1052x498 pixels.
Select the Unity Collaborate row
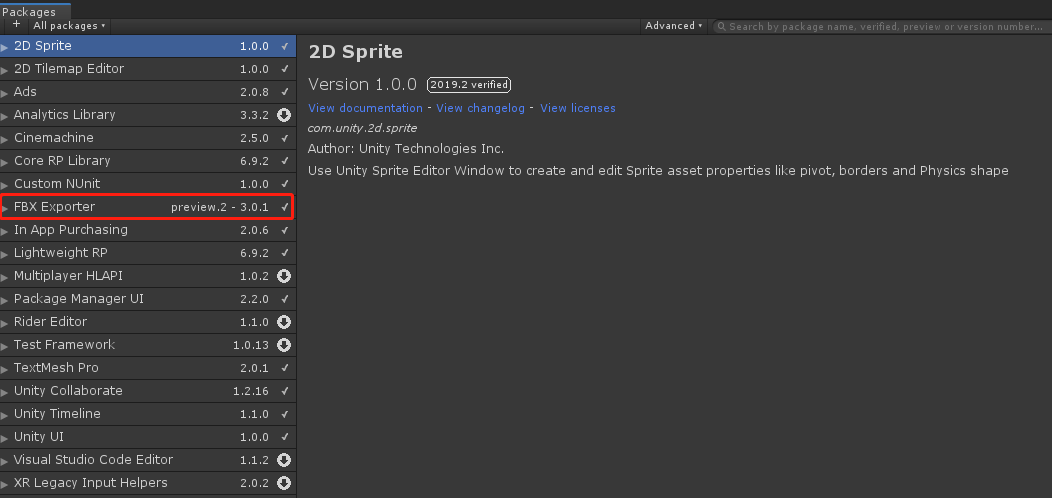pyautogui.click(x=148, y=391)
